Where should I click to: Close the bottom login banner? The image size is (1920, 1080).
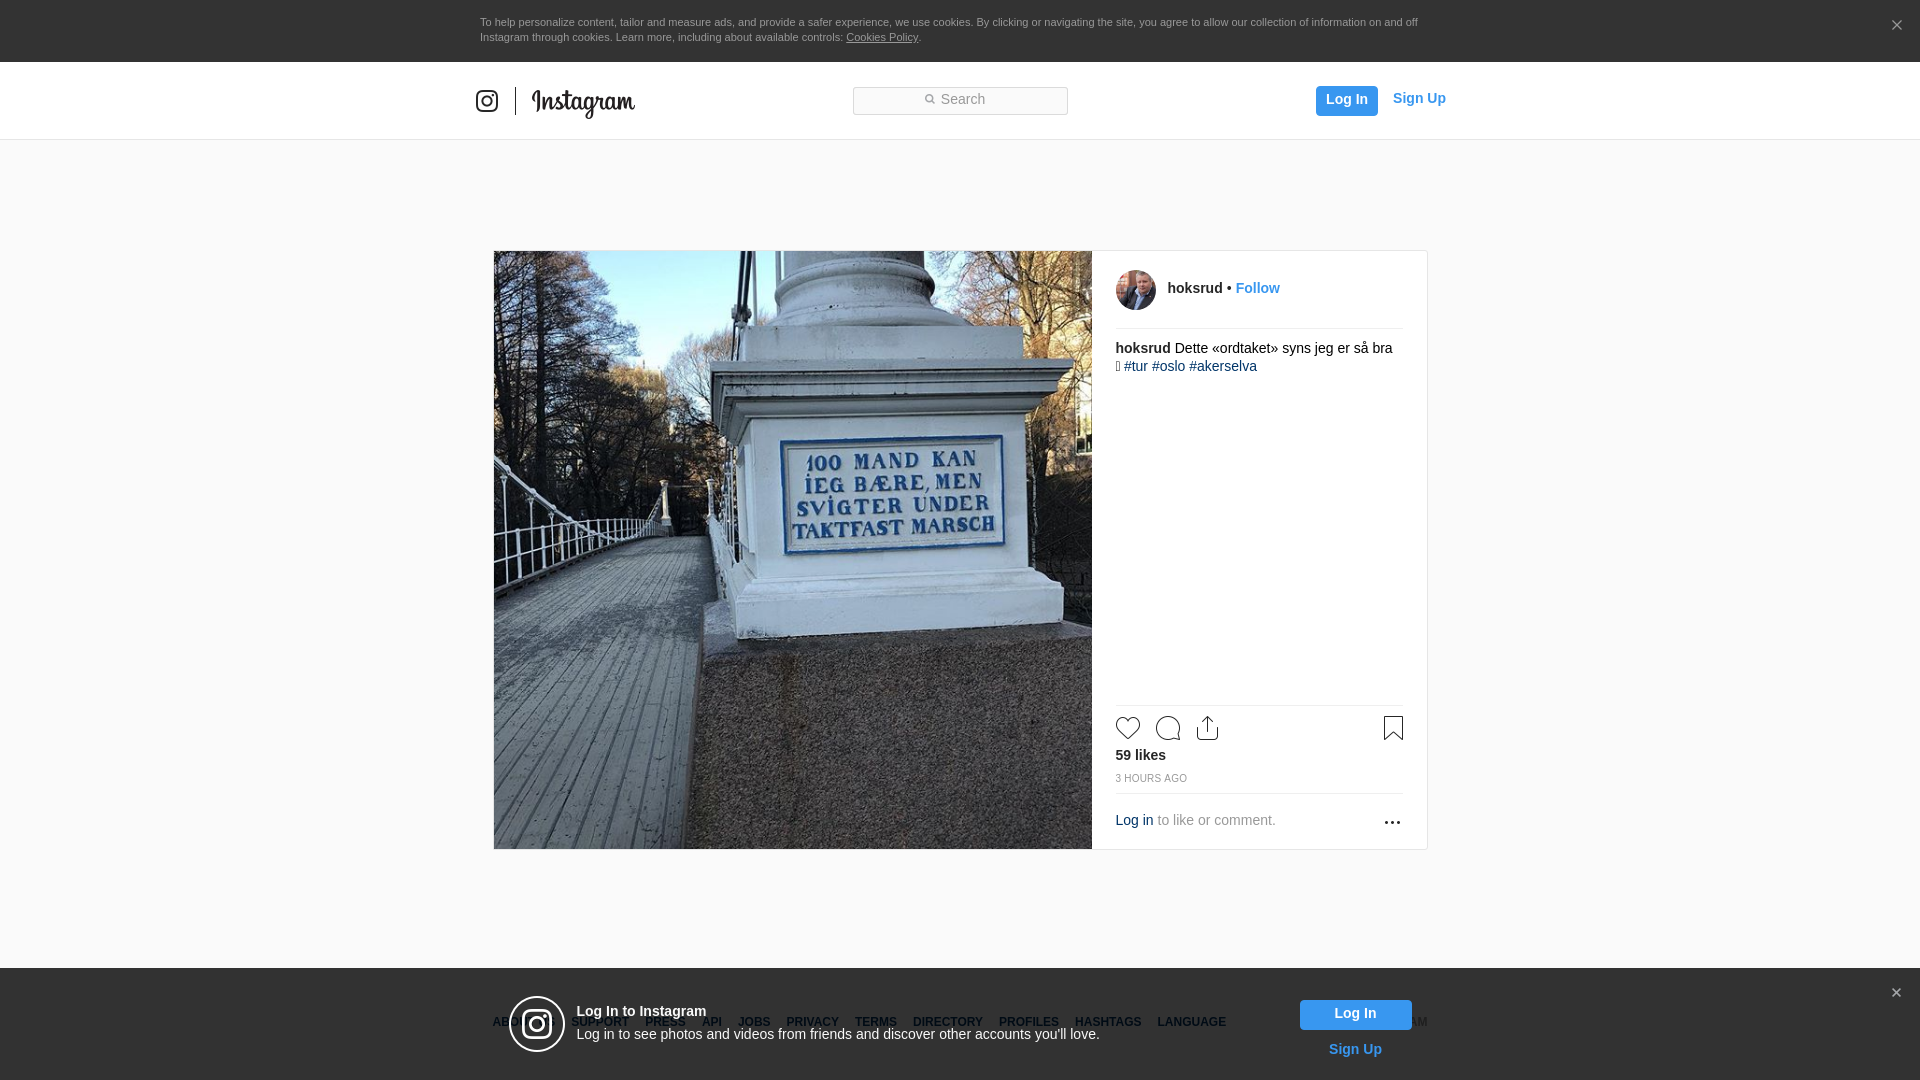coord(1896,993)
